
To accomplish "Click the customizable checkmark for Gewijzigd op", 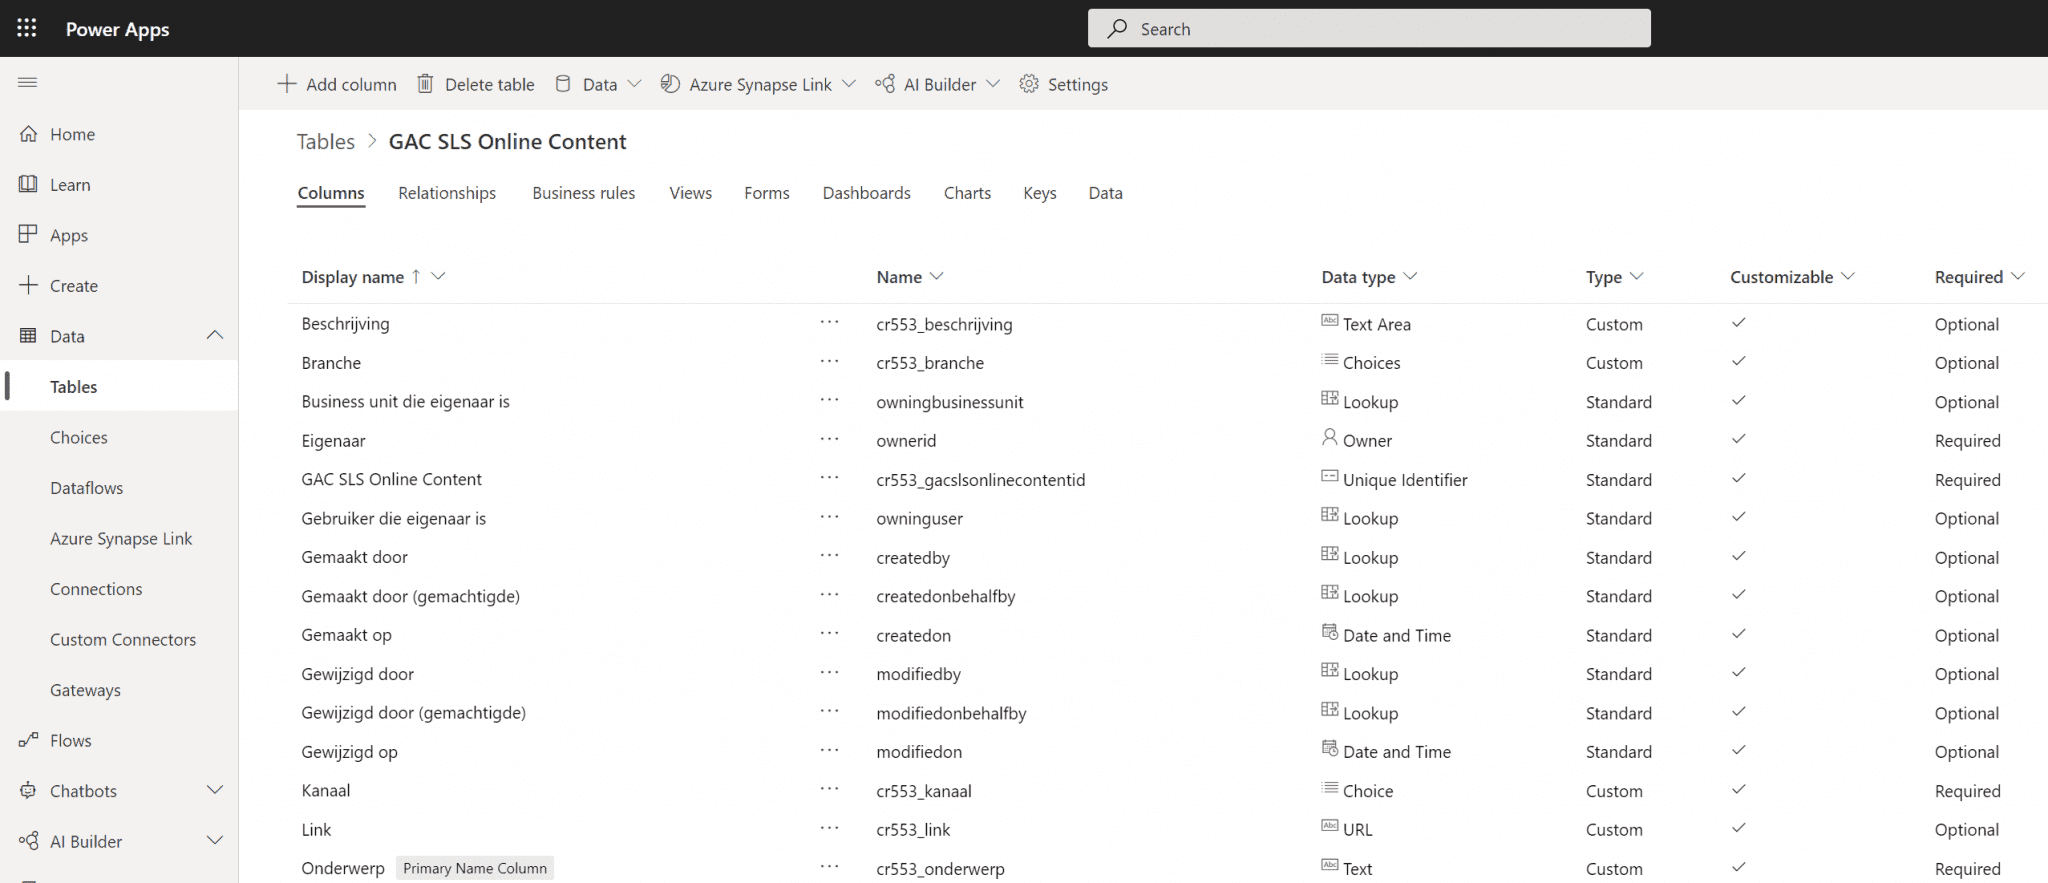I will (x=1739, y=750).
